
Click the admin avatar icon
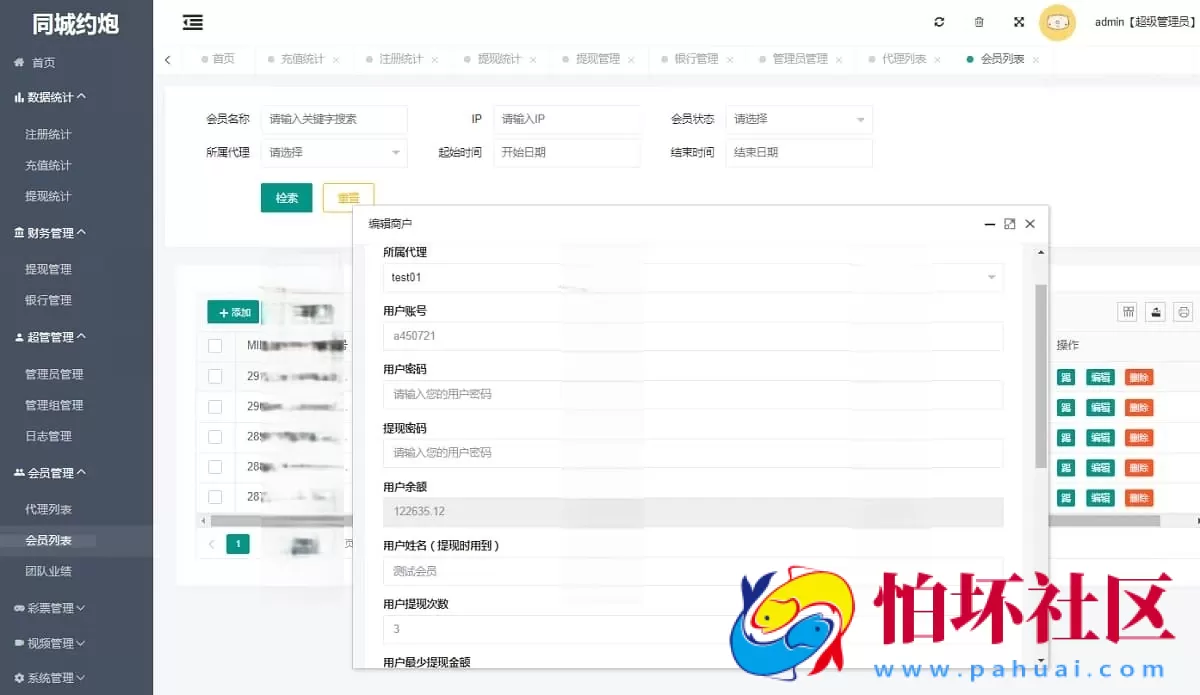pos(1057,22)
